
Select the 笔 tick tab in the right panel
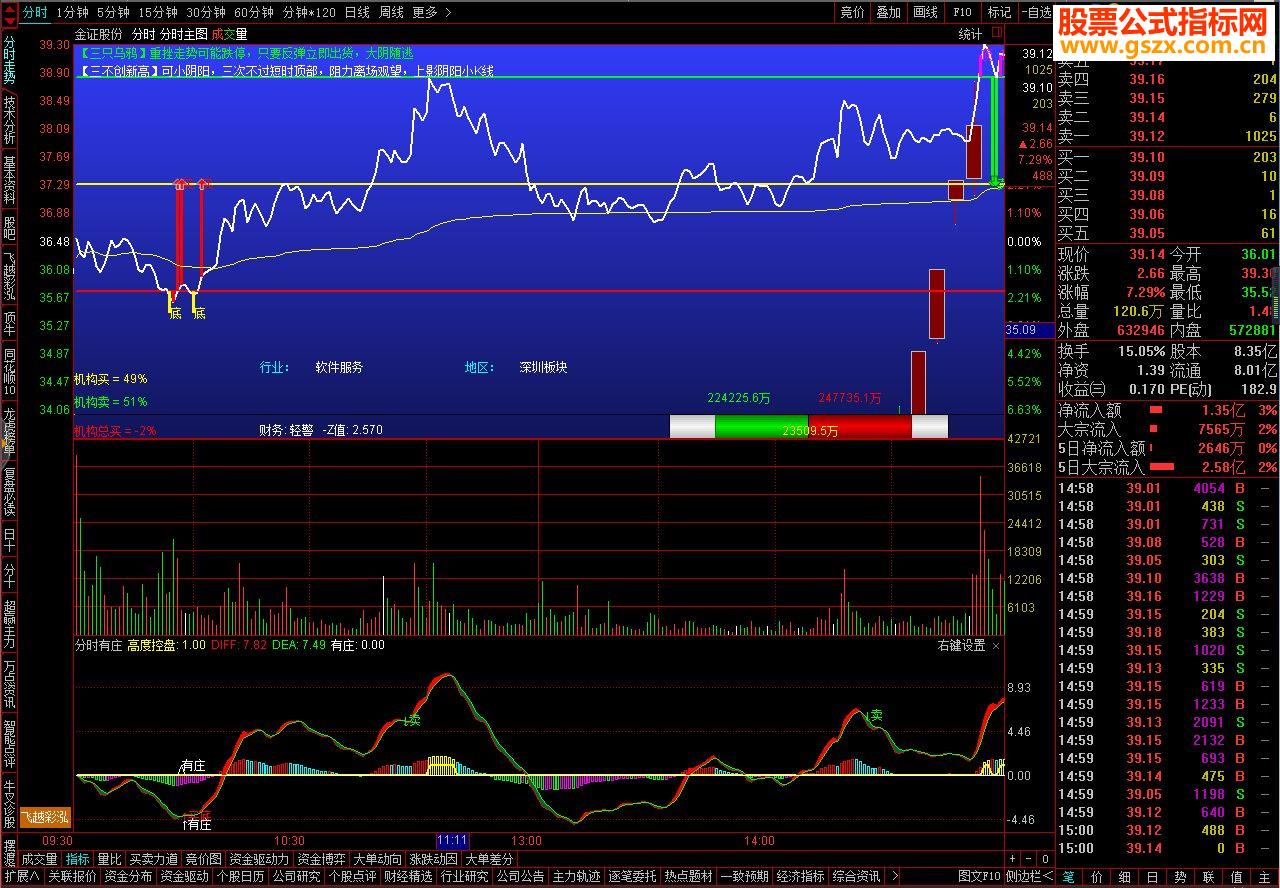tap(1069, 877)
